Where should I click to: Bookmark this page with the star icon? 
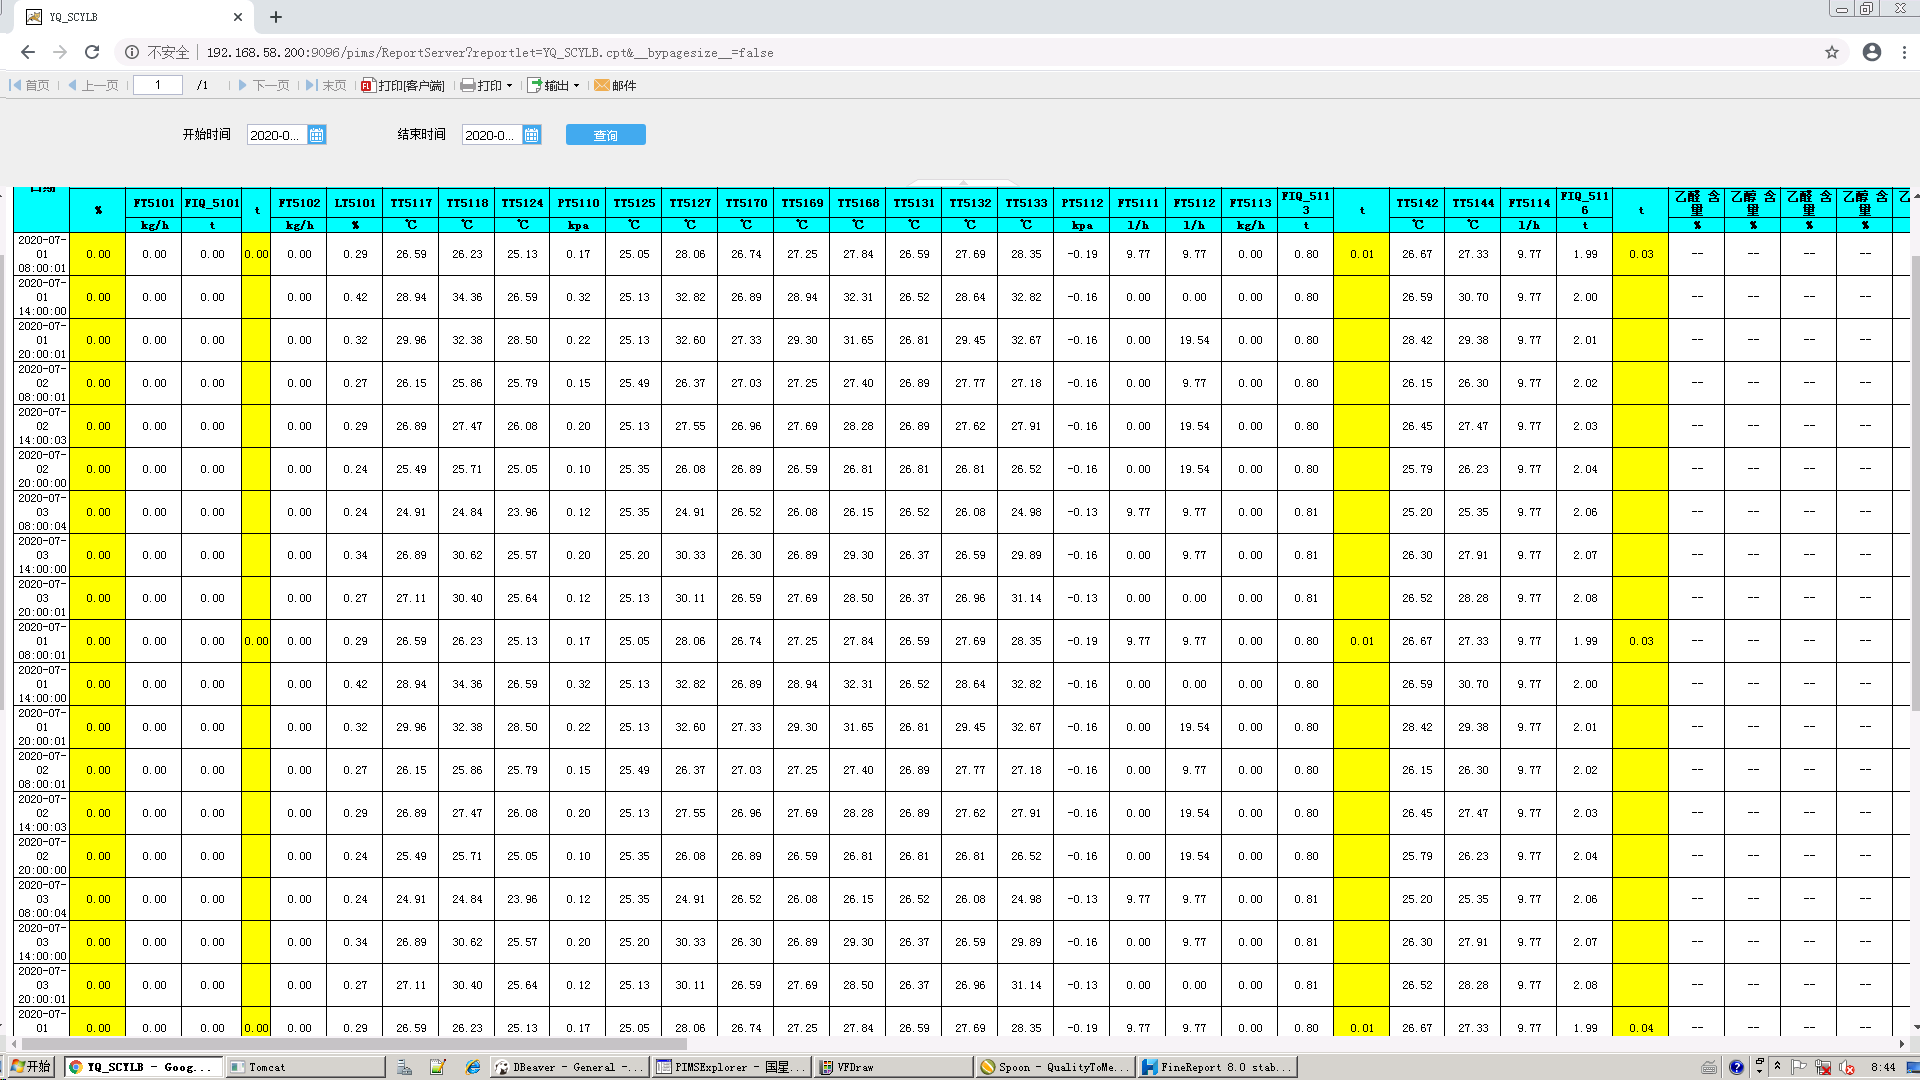[1832, 52]
